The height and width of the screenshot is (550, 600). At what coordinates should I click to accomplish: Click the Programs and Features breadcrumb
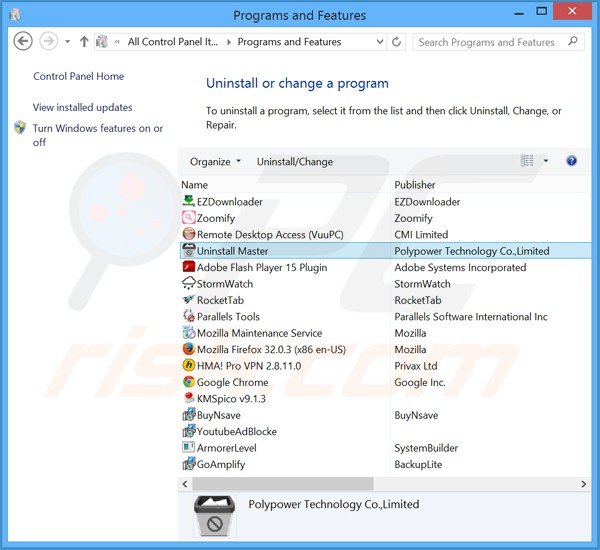click(x=289, y=42)
